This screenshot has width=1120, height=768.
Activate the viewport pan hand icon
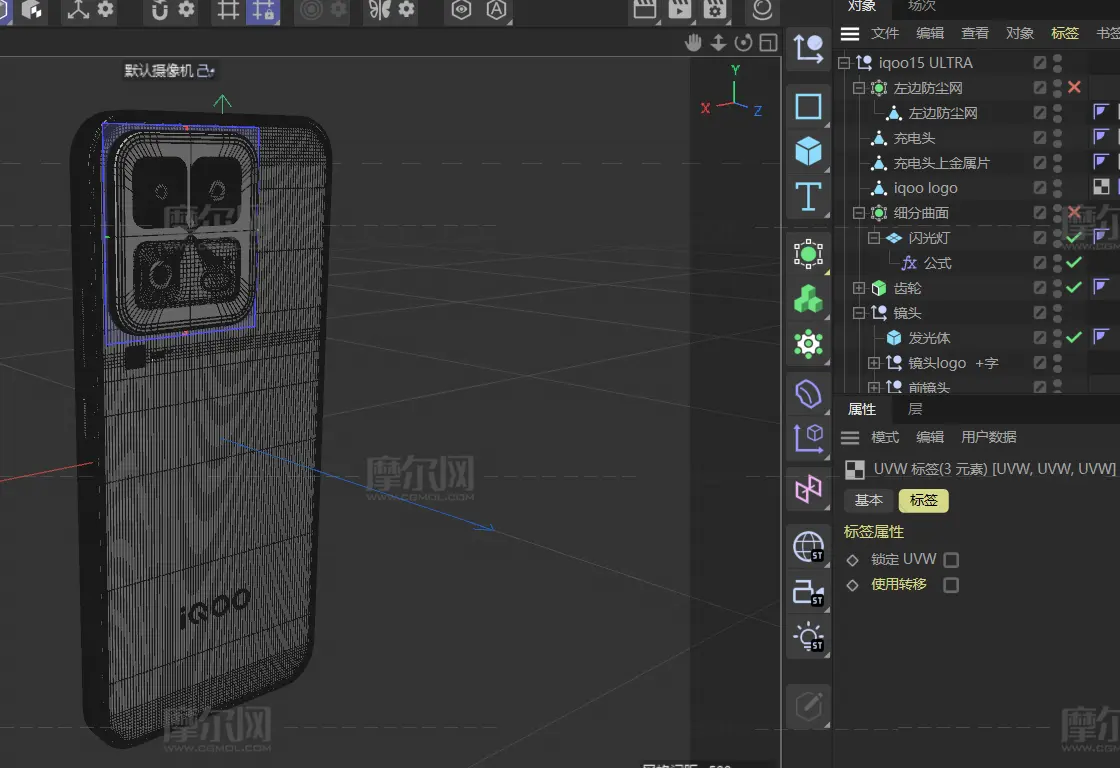693,42
